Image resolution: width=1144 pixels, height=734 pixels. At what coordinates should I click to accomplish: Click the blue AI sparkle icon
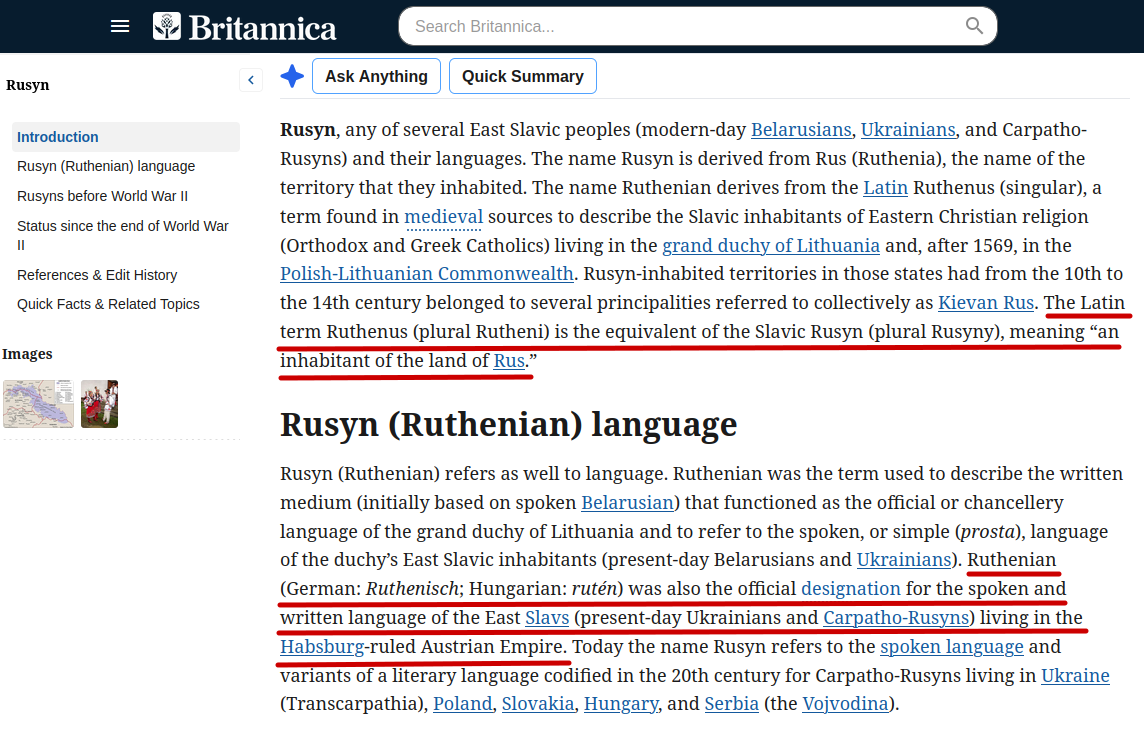click(292, 76)
